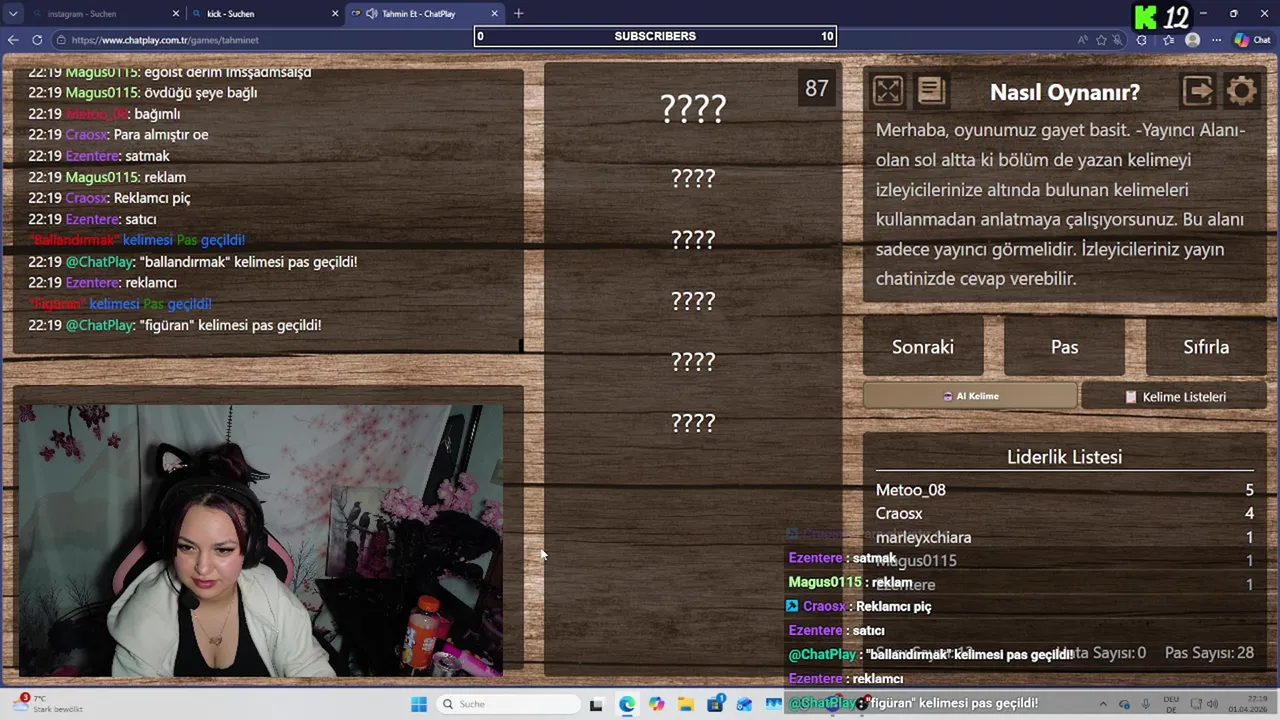
Task: Switch DEU keyboard language indicator
Action: coord(1171,704)
